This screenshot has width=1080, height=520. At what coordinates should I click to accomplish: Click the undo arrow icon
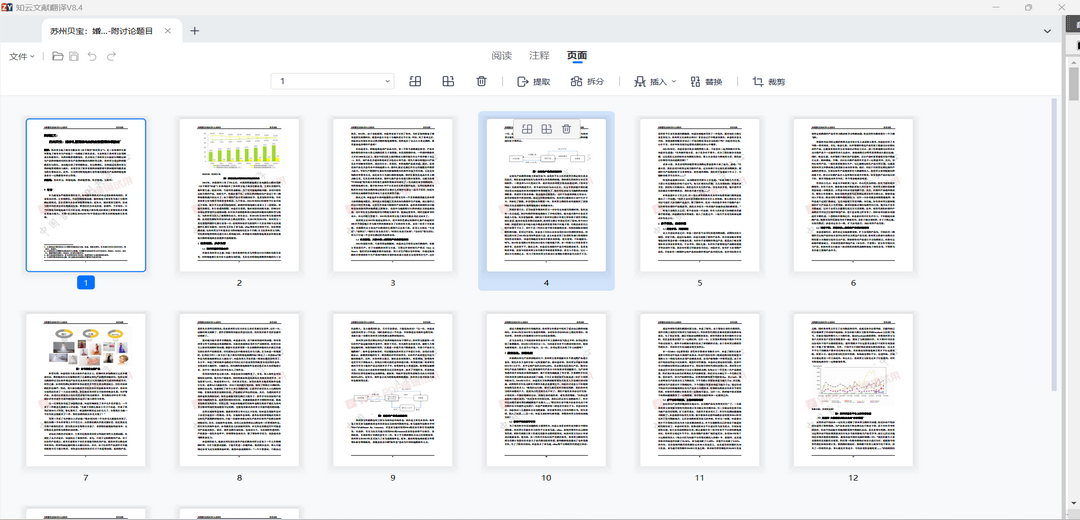pyautogui.click(x=93, y=57)
